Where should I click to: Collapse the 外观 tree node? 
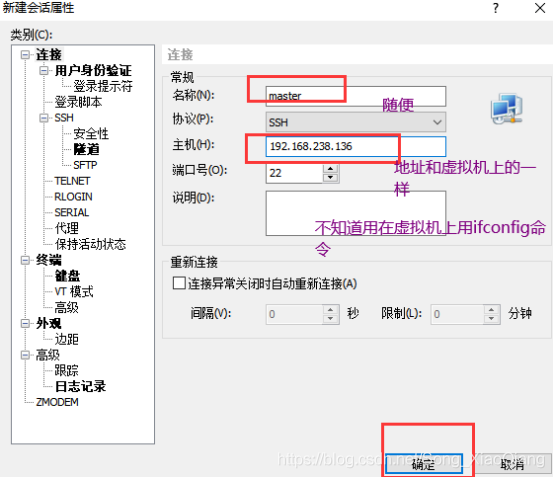coord(25,323)
